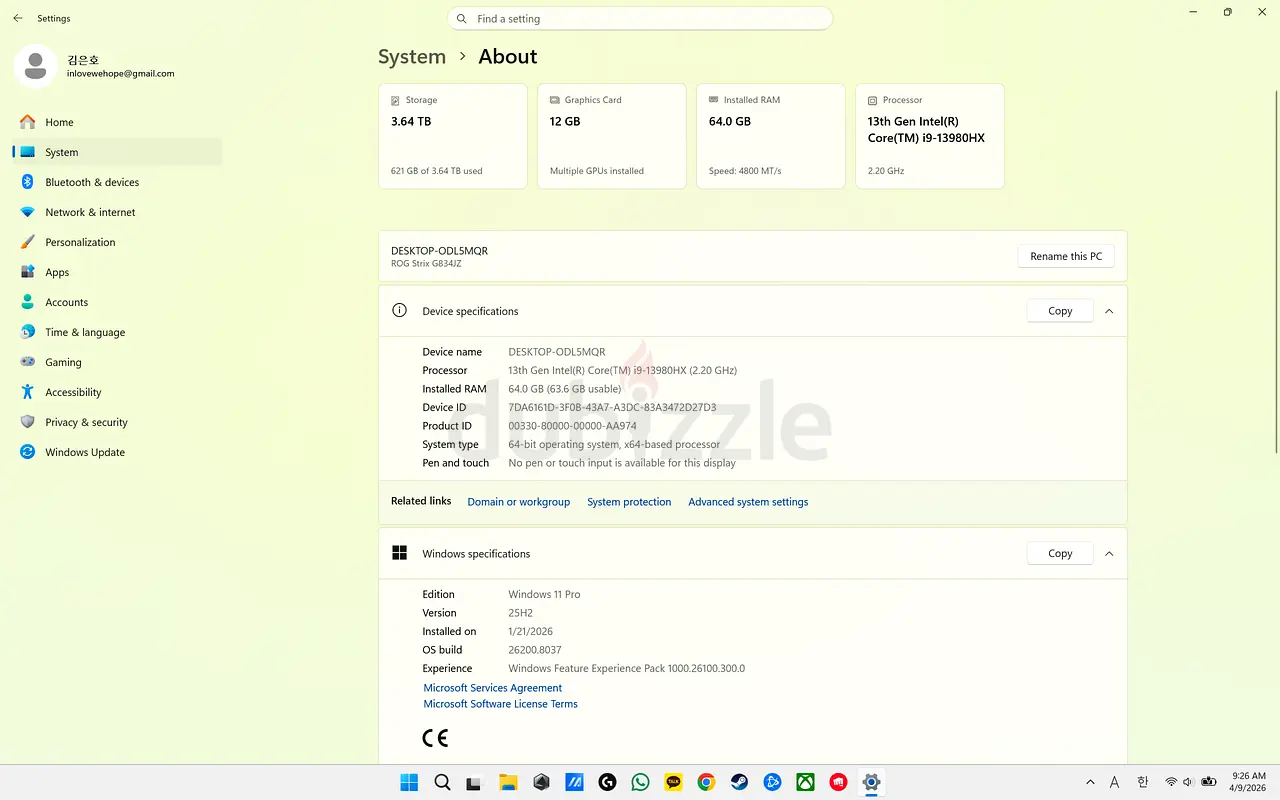The image size is (1280, 800).
Task: Go to Network & internet section
Action: (x=89, y=212)
